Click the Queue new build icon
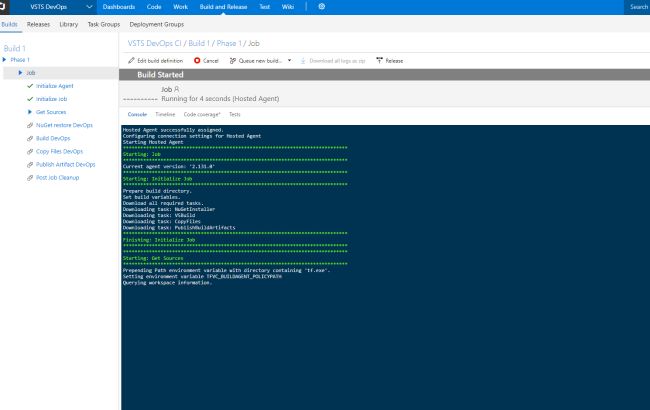 click(233, 61)
